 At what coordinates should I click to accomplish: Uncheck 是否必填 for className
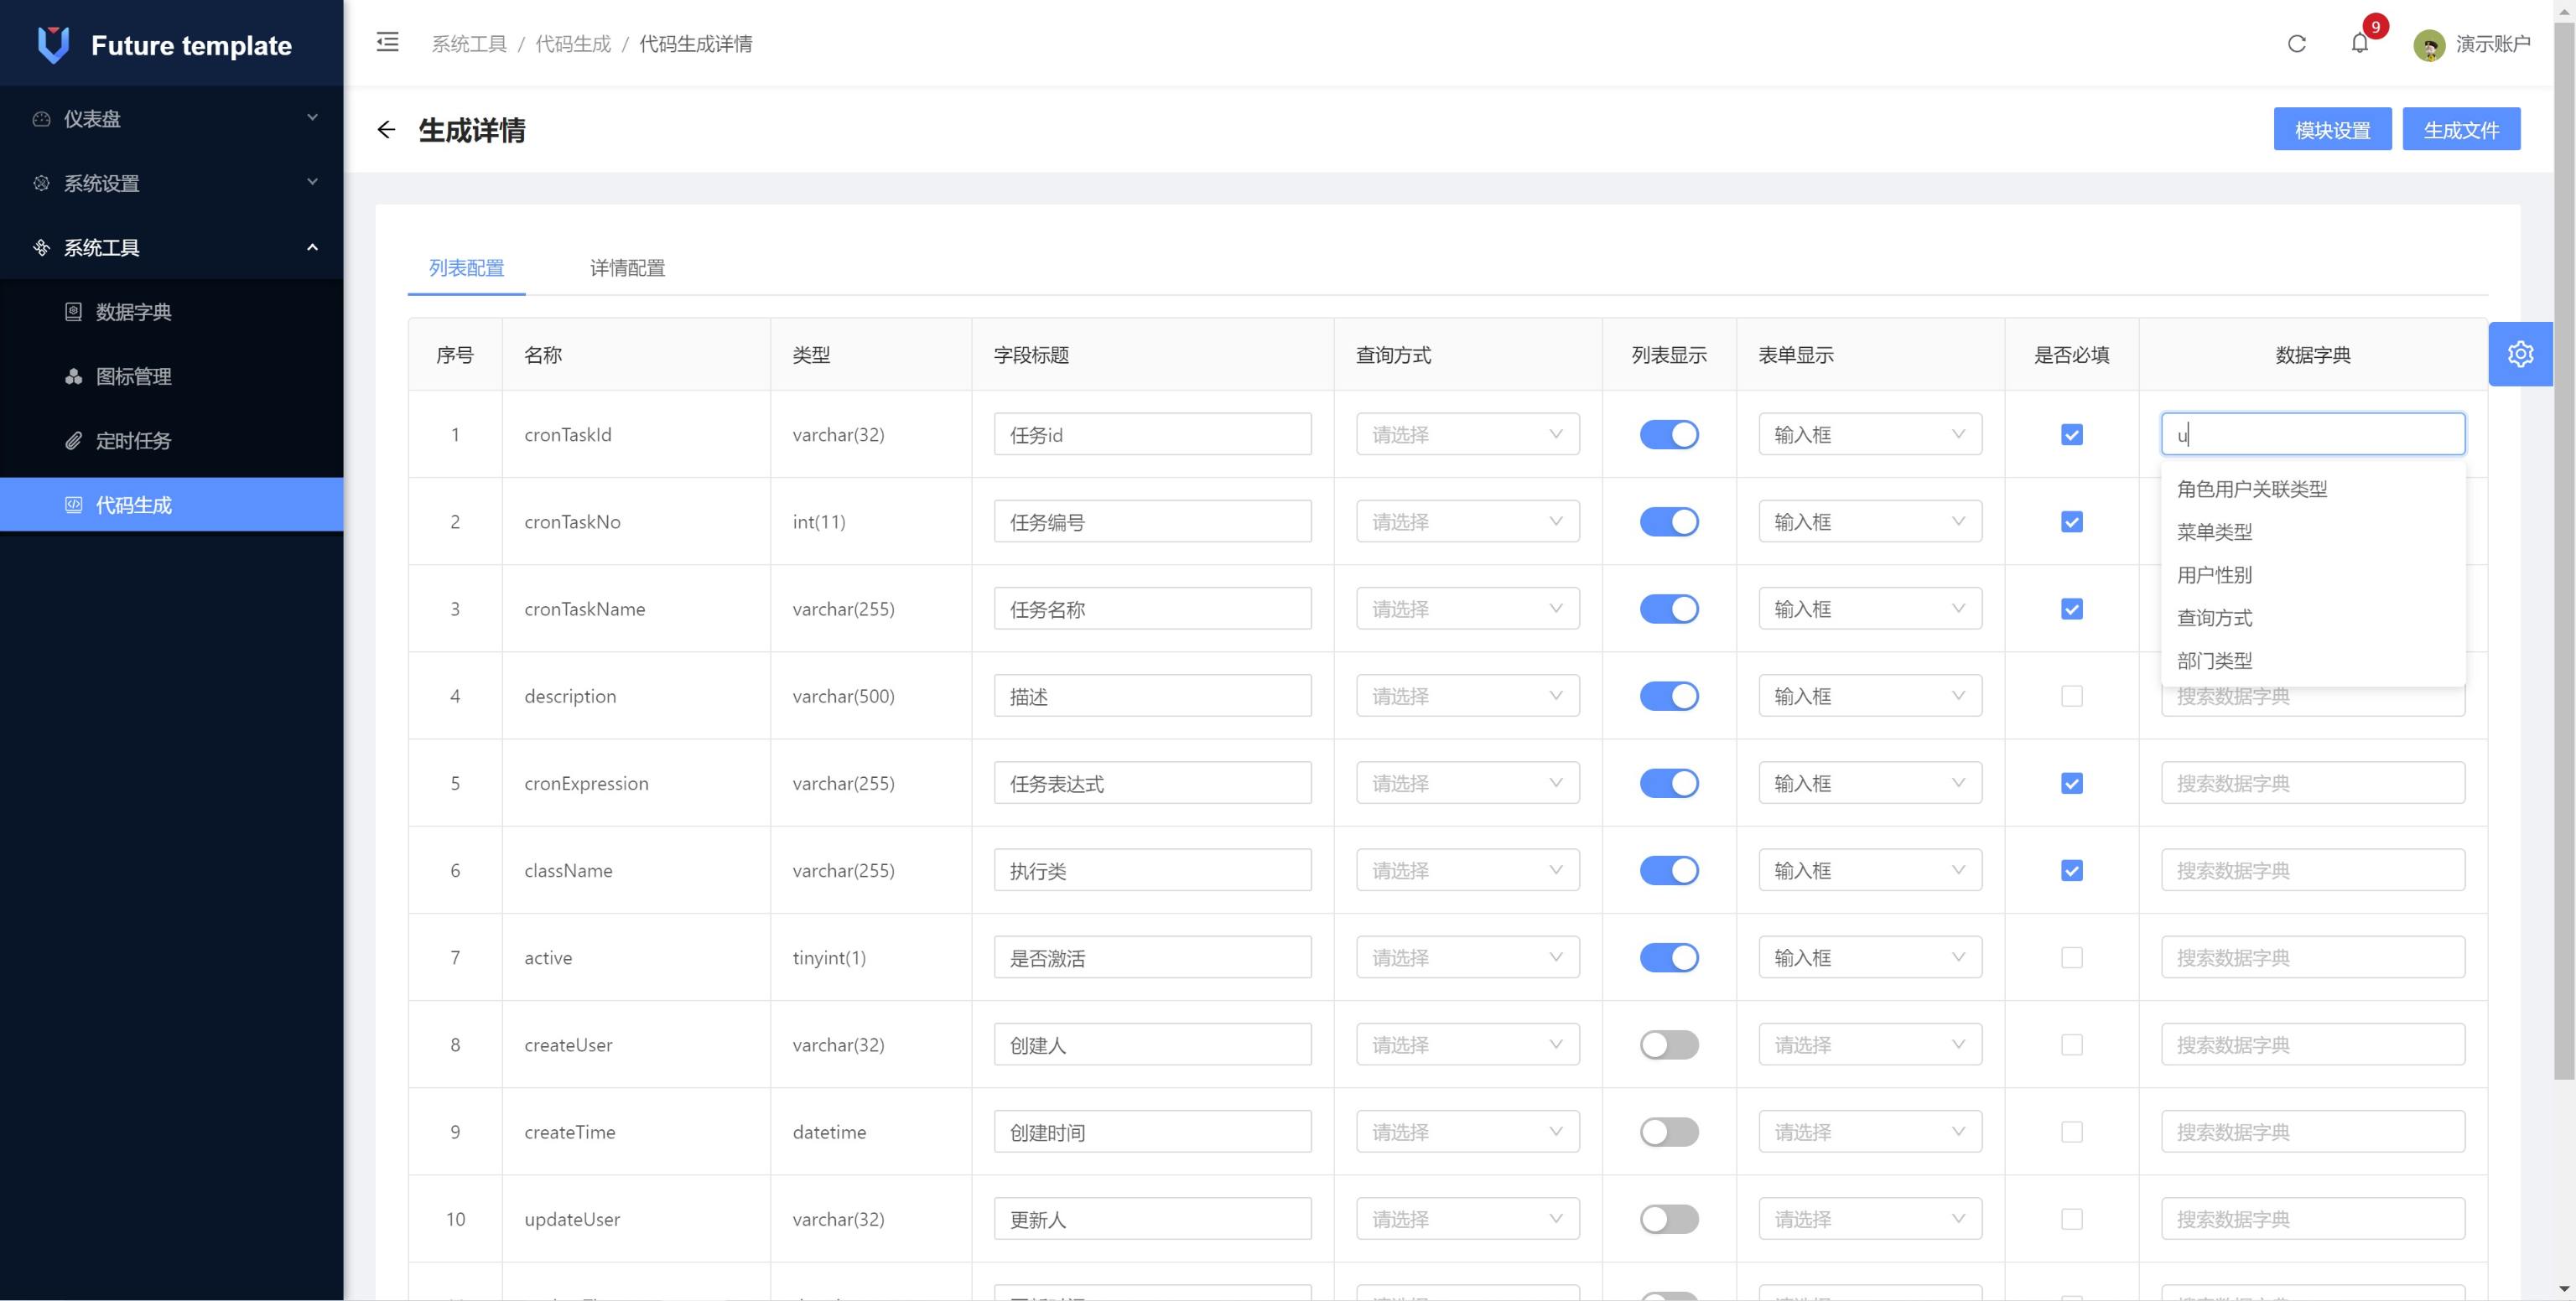pyautogui.click(x=2072, y=871)
